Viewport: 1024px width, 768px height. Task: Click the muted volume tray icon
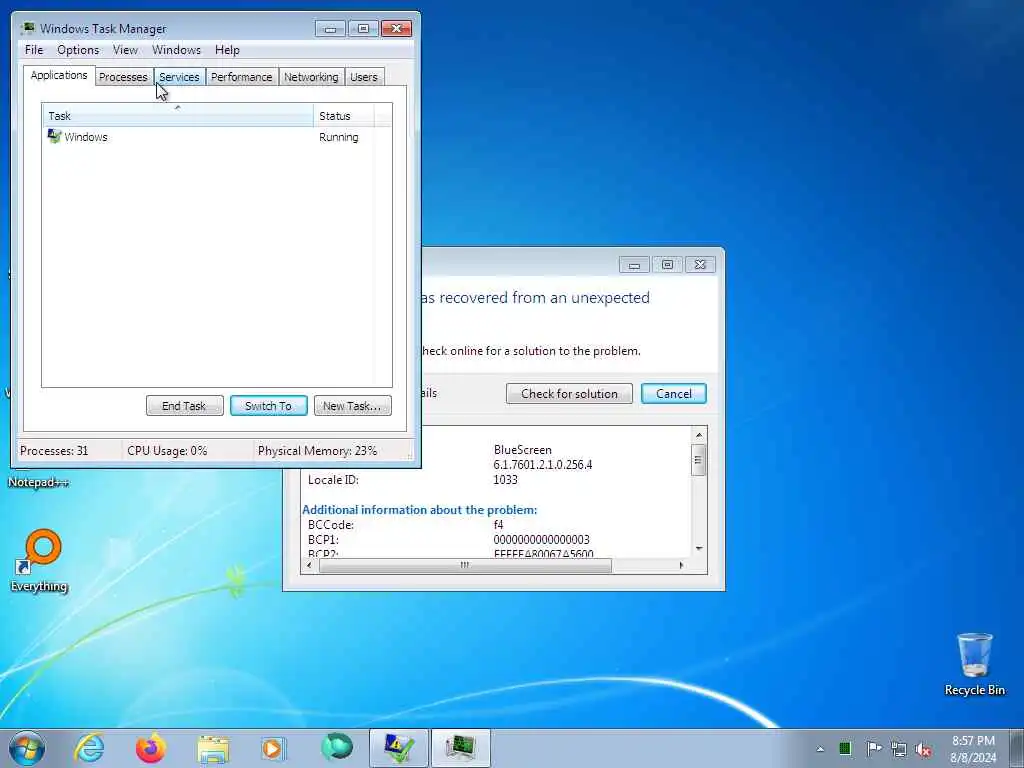(923, 749)
